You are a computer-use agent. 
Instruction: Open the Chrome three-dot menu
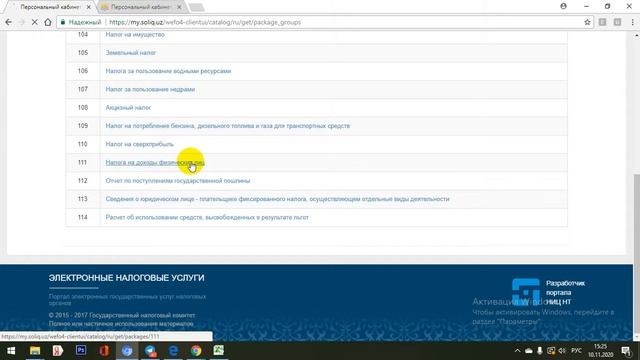[x=632, y=22]
